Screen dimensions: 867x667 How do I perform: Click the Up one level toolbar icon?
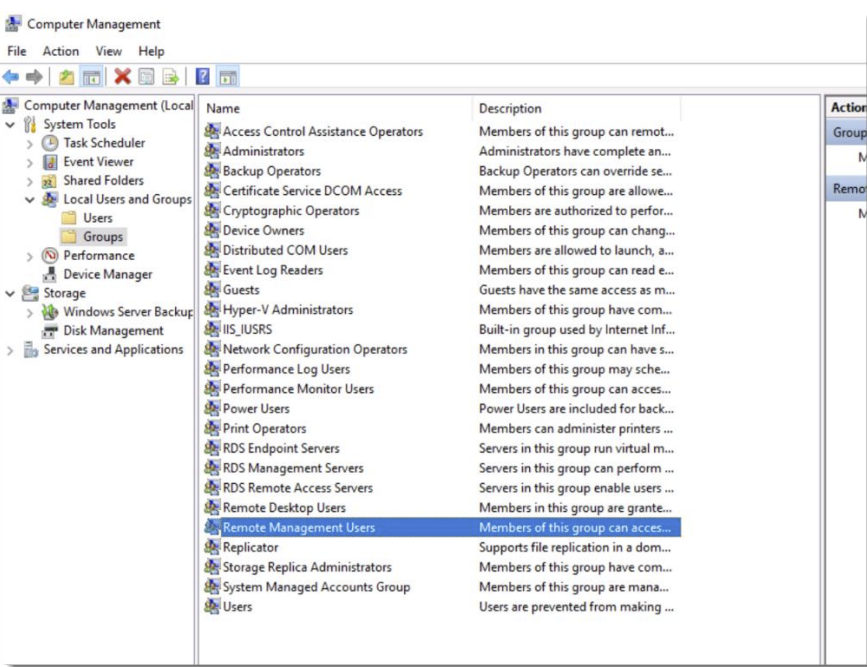click(x=66, y=77)
